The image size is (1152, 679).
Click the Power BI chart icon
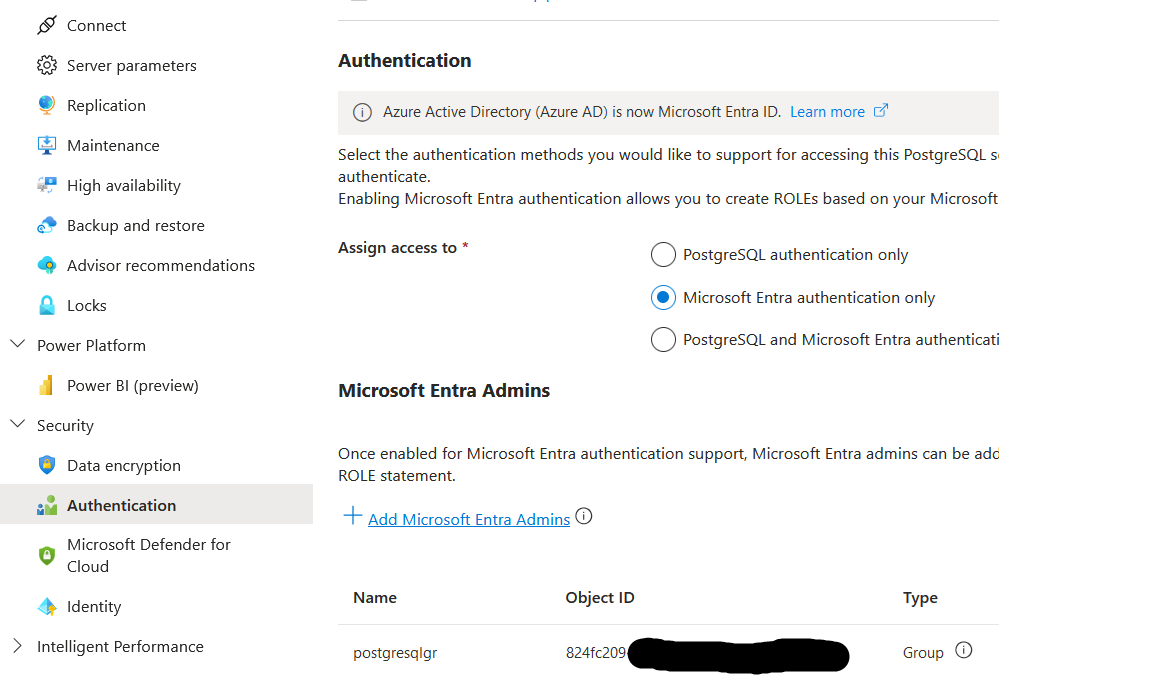[46, 386]
